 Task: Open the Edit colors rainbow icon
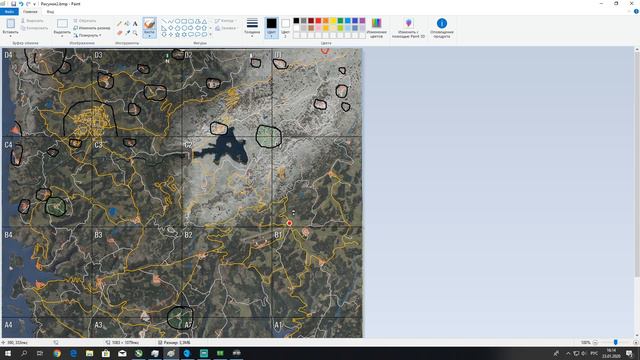[376, 23]
